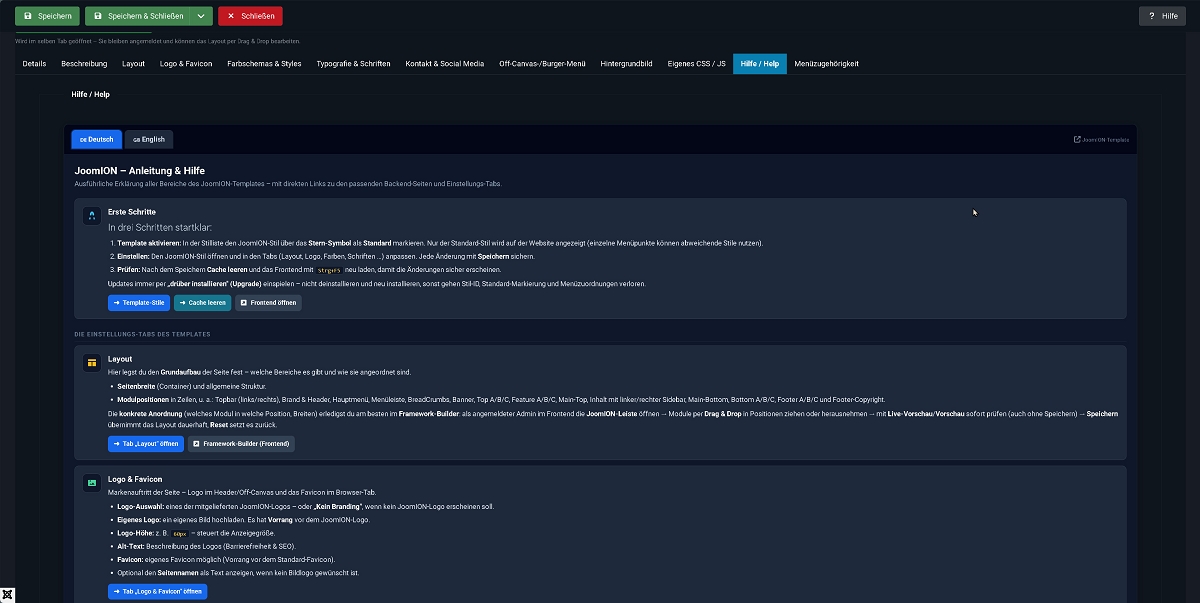Select Kontakt & Social Media tab
Viewport: 1200px width, 603px height.
[444, 63]
